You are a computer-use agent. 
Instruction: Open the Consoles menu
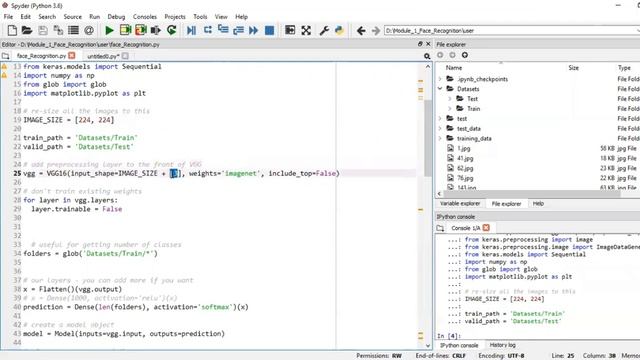(x=145, y=17)
